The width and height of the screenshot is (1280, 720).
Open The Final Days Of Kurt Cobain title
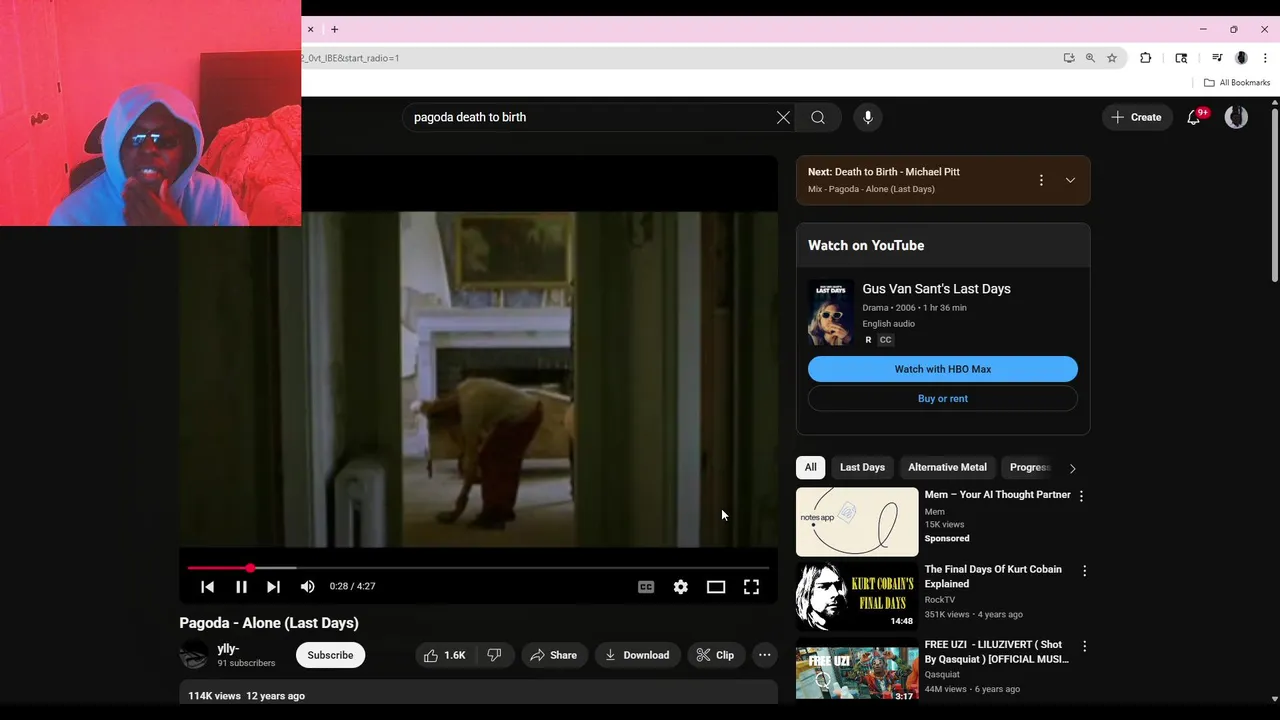pyautogui.click(x=993, y=576)
